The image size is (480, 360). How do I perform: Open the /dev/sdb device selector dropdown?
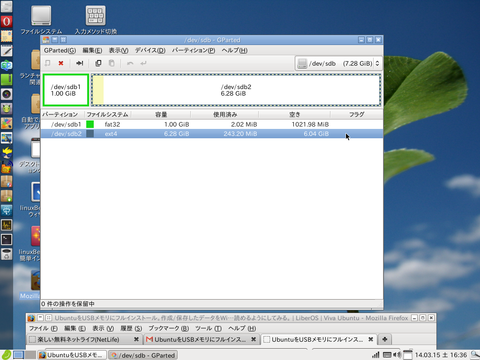[338, 63]
